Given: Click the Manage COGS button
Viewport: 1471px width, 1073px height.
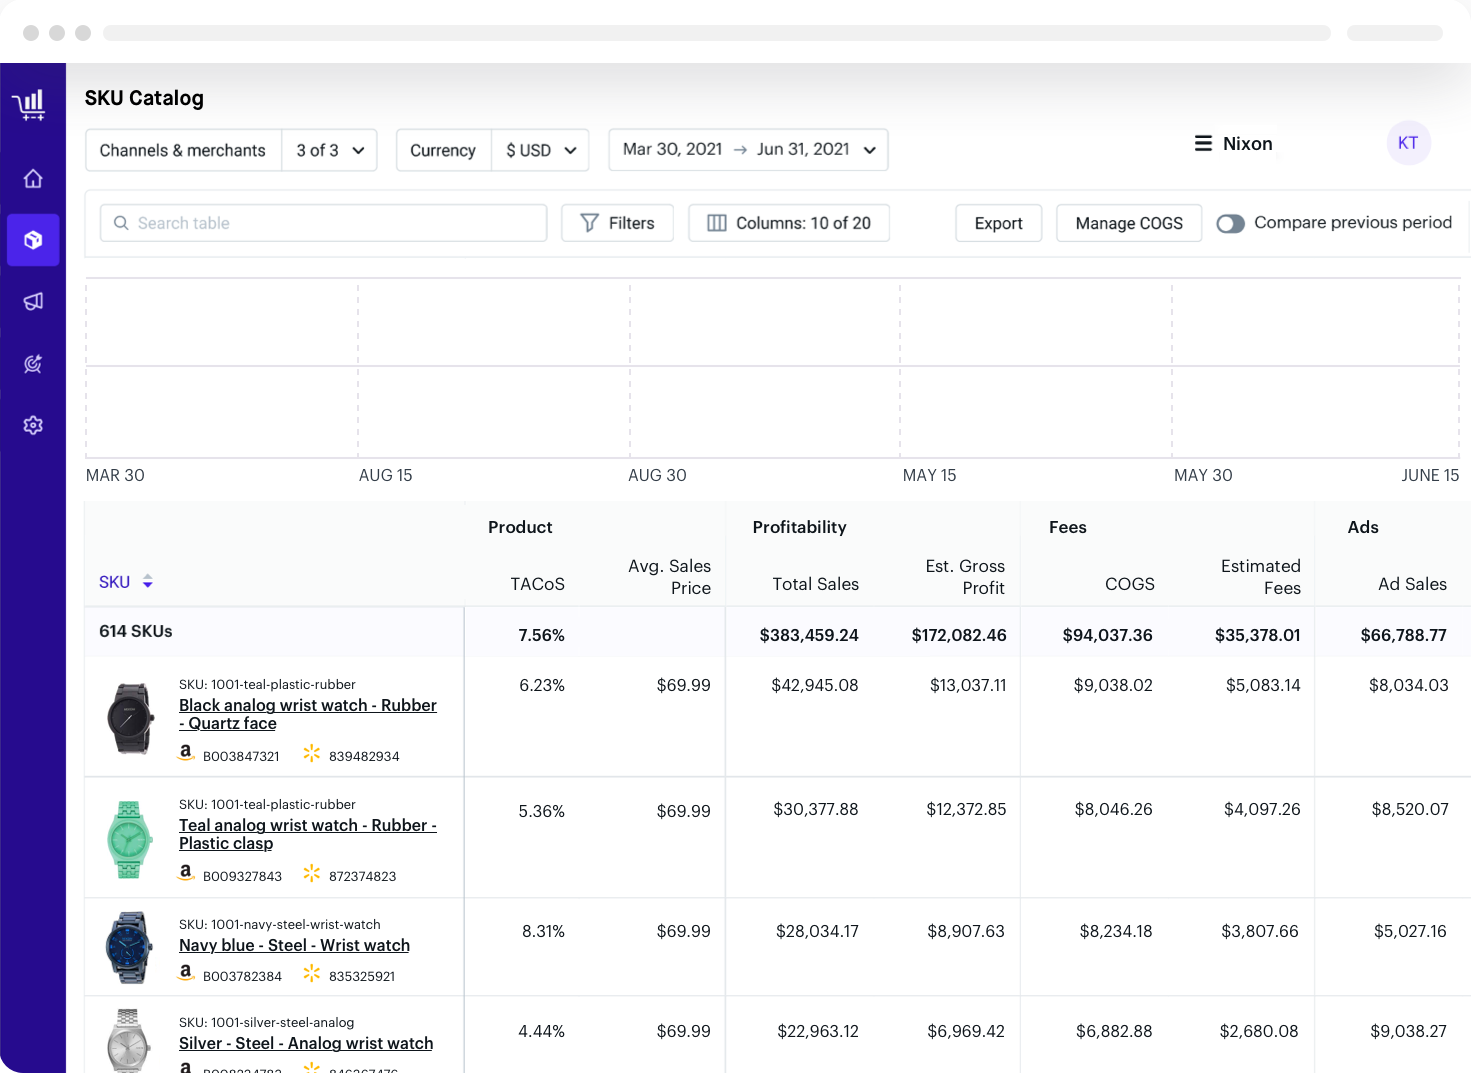Looking at the screenshot, I should point(1128,223).
